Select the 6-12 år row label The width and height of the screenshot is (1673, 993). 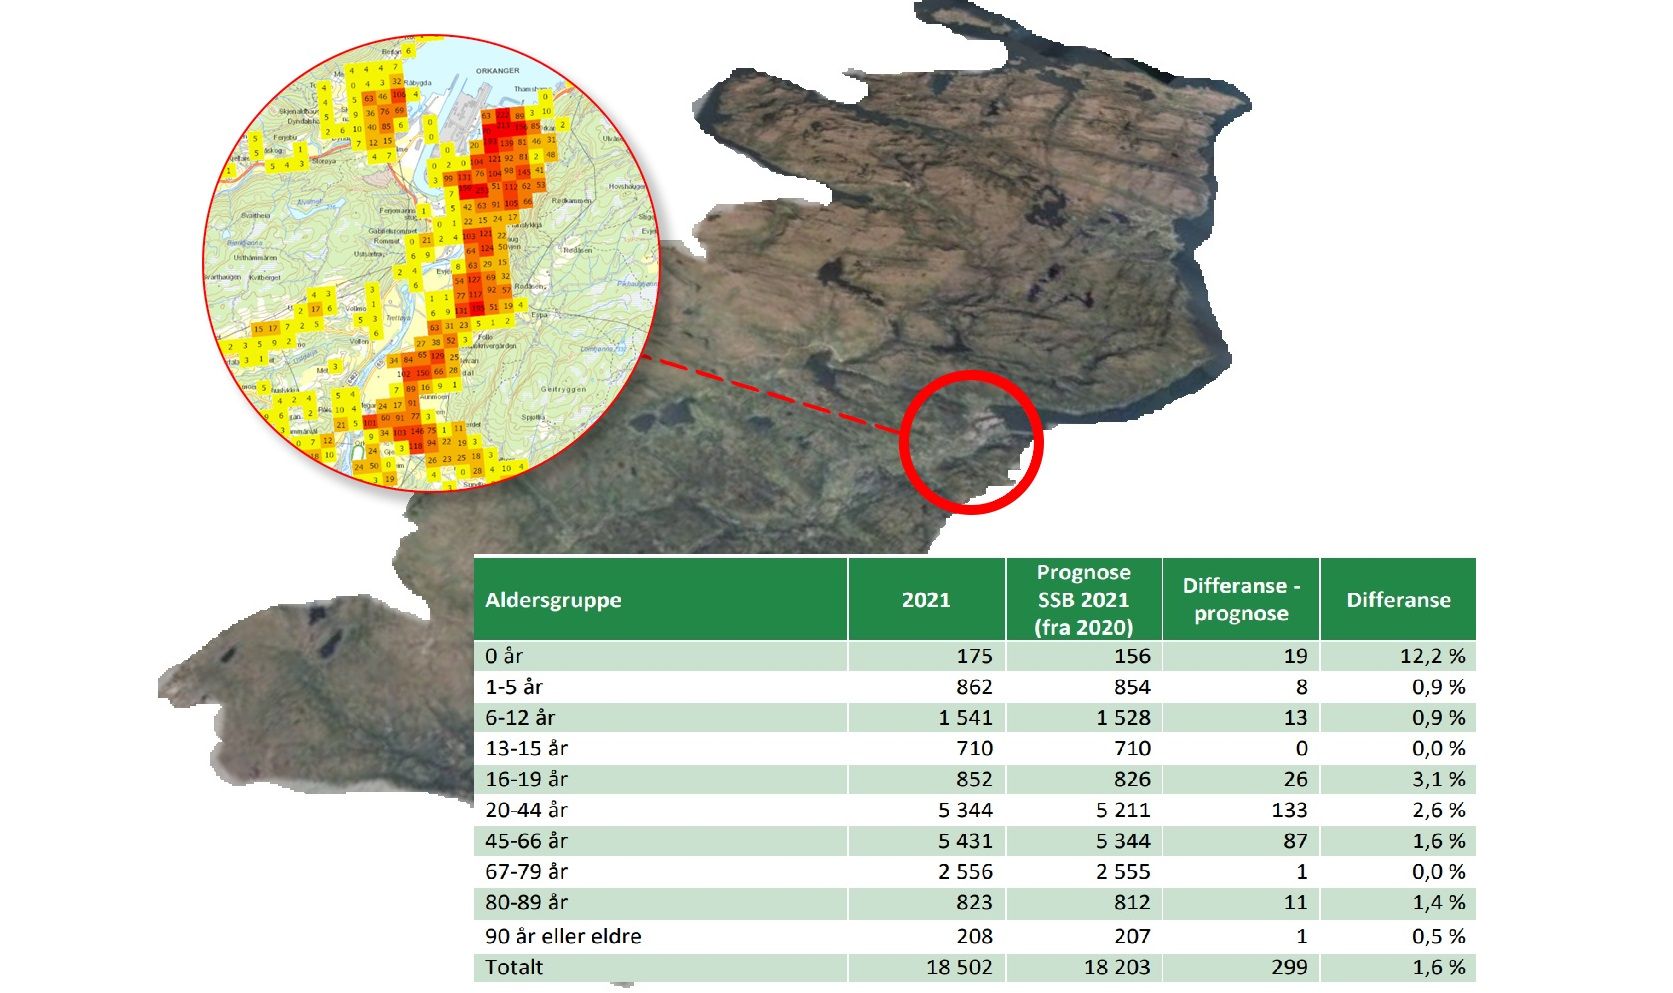point(520,718)
